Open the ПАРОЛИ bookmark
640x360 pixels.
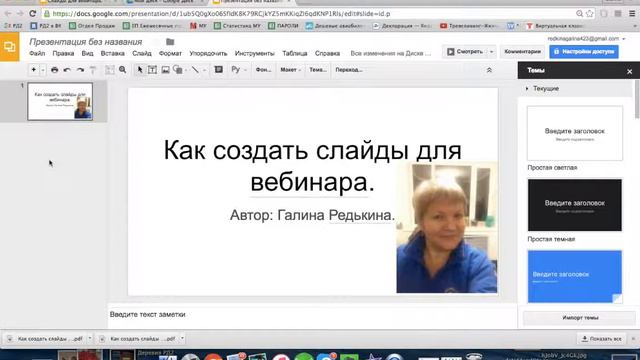pyautogui.click(x=284, y=26)
